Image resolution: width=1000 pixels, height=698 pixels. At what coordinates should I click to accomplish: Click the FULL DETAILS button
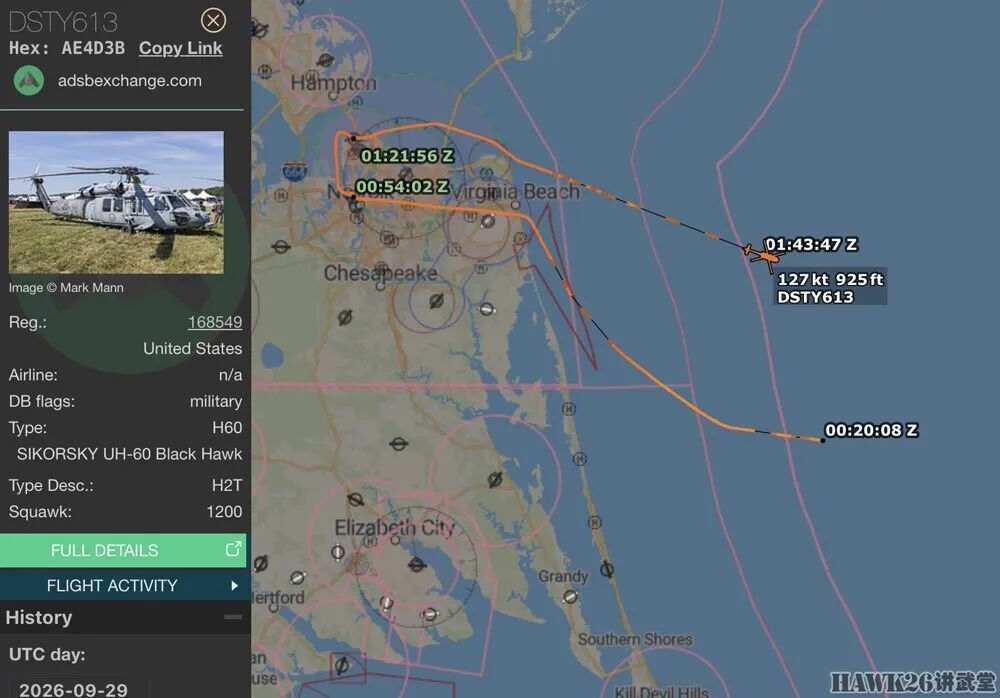pyautogui.click(x=123, y=550)
